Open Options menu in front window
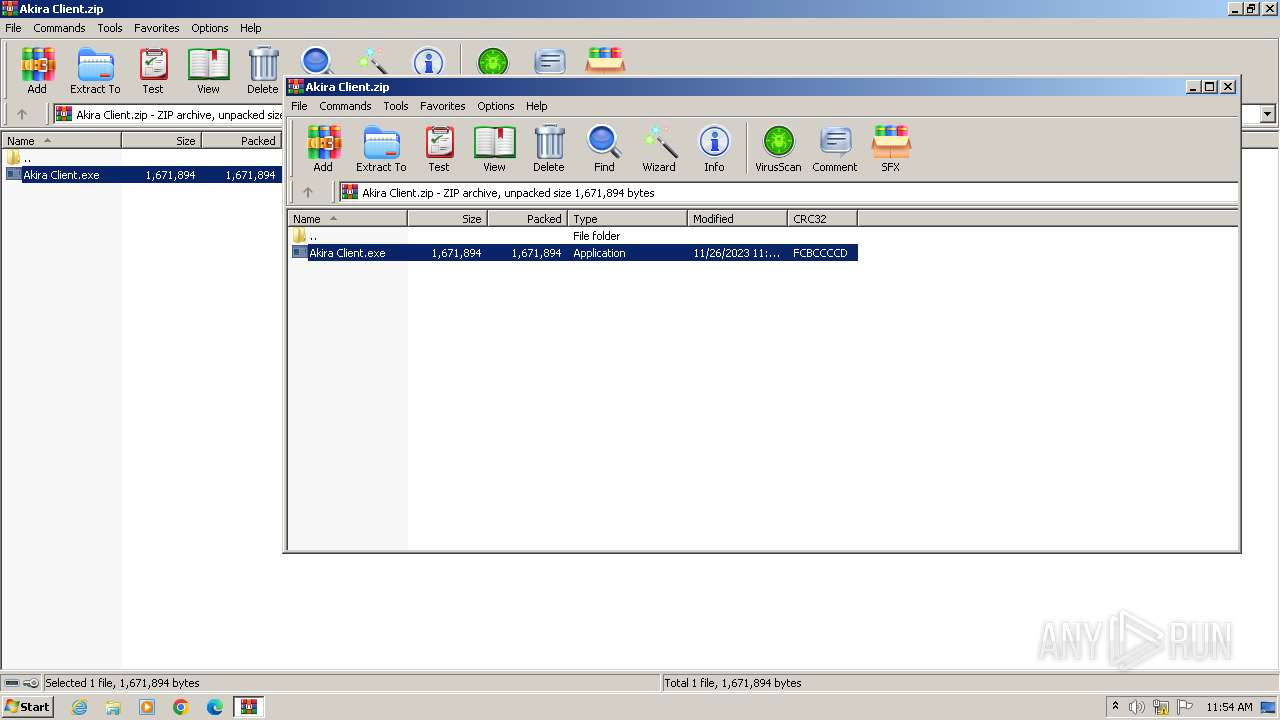1280x720 pixels. 496,106
